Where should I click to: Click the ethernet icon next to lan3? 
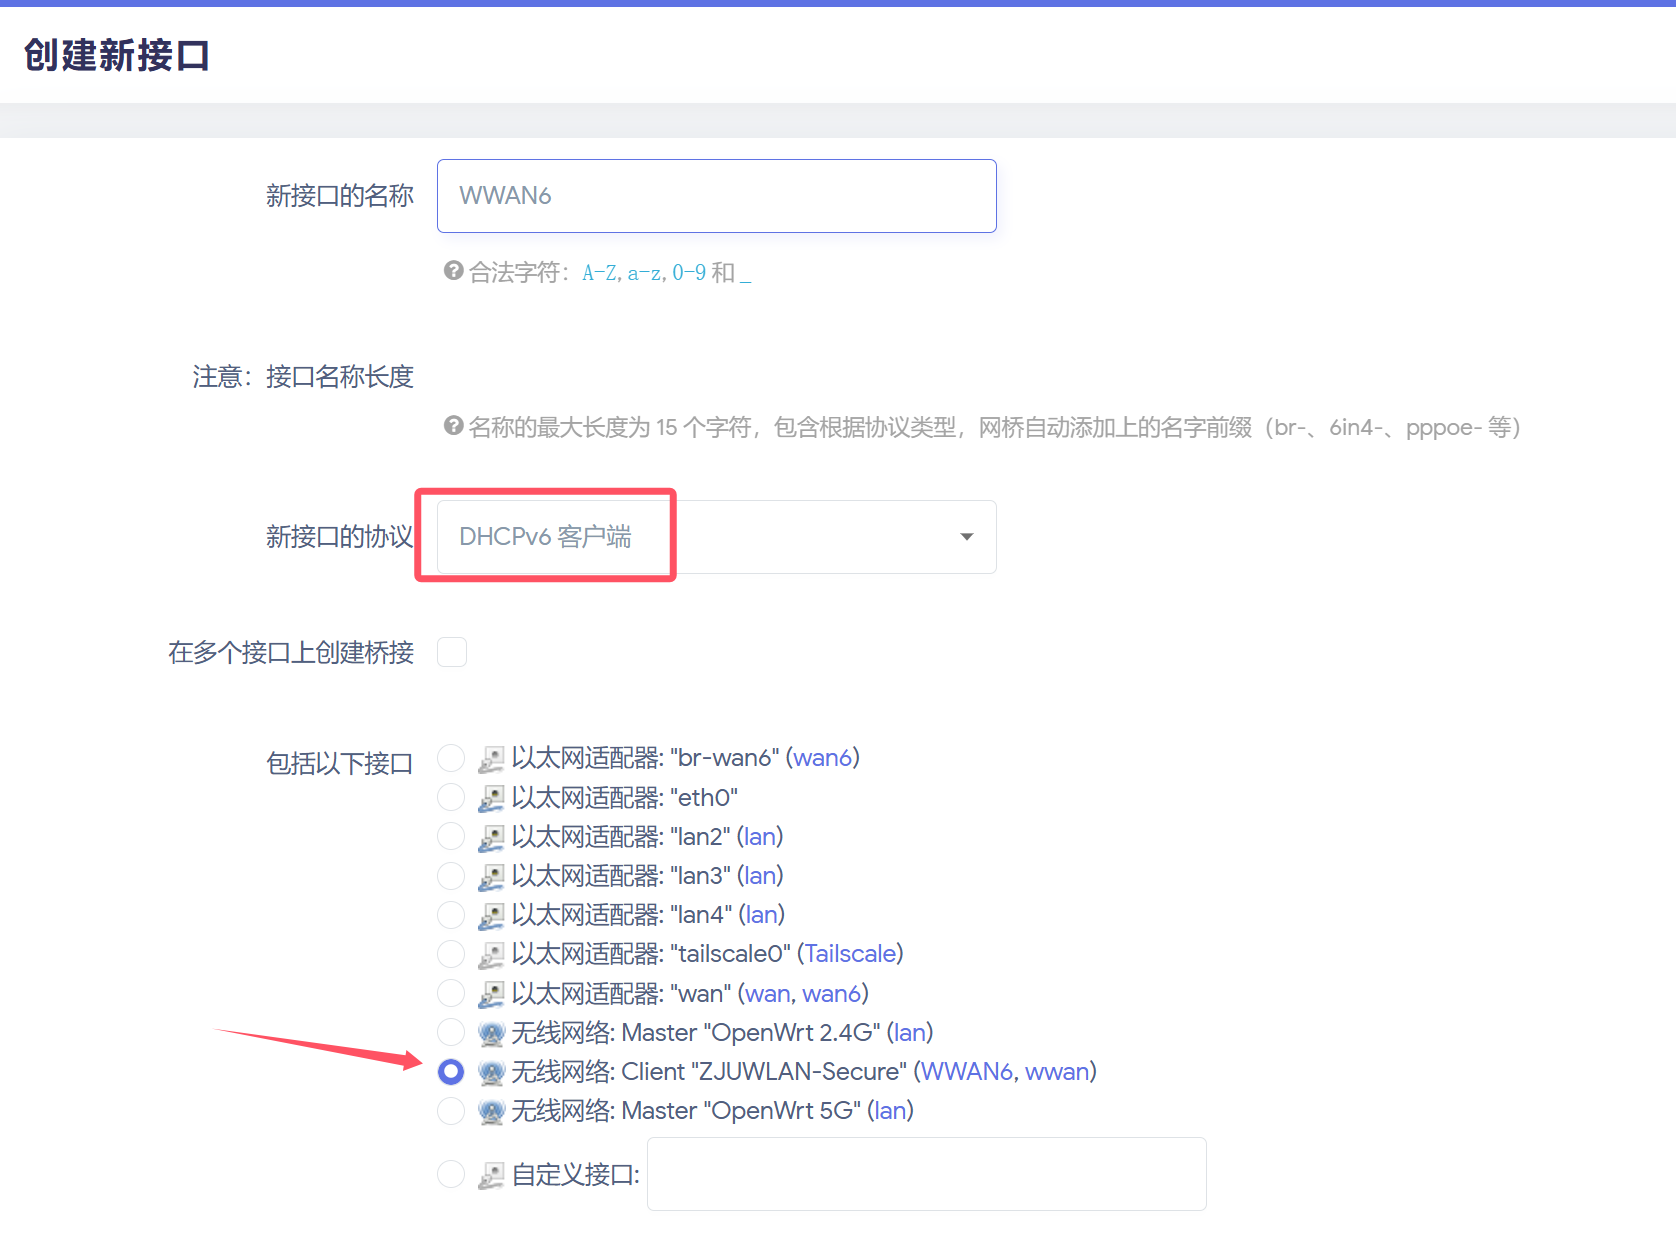click(490, 876)
